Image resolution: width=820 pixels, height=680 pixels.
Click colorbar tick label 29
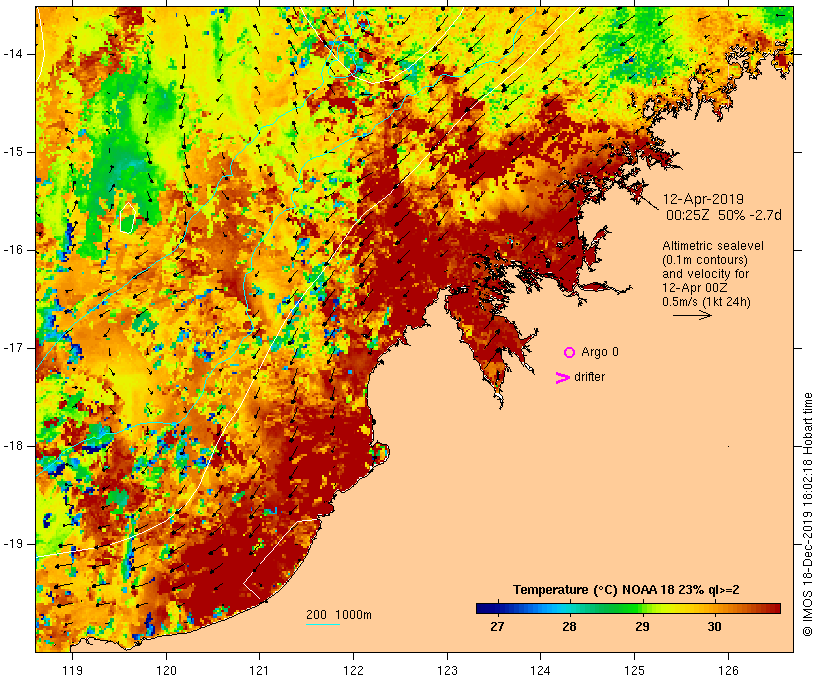coord(642,627)
